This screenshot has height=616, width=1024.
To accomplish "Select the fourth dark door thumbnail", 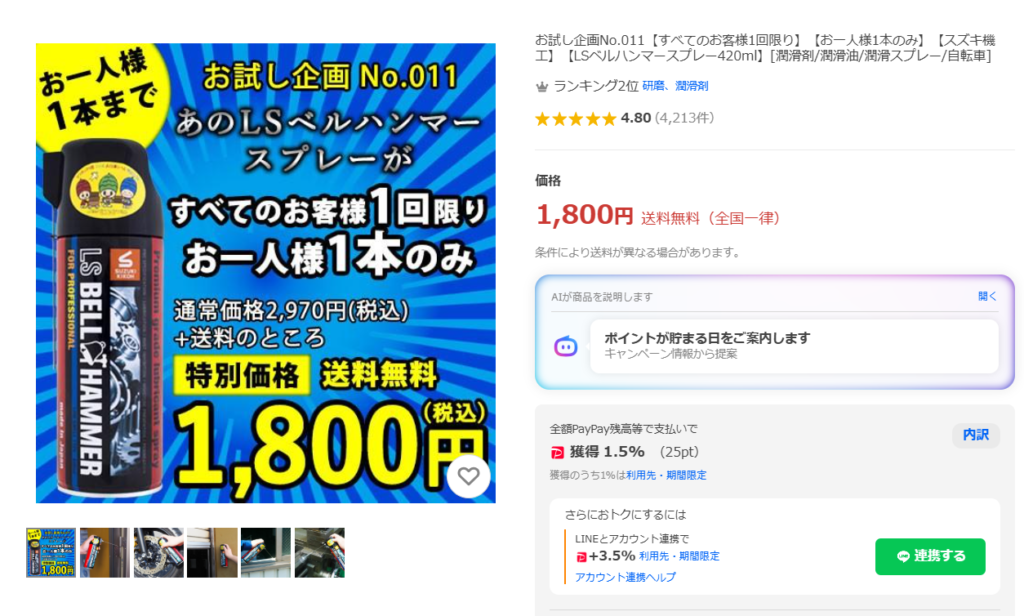I will tap(212, 553).
